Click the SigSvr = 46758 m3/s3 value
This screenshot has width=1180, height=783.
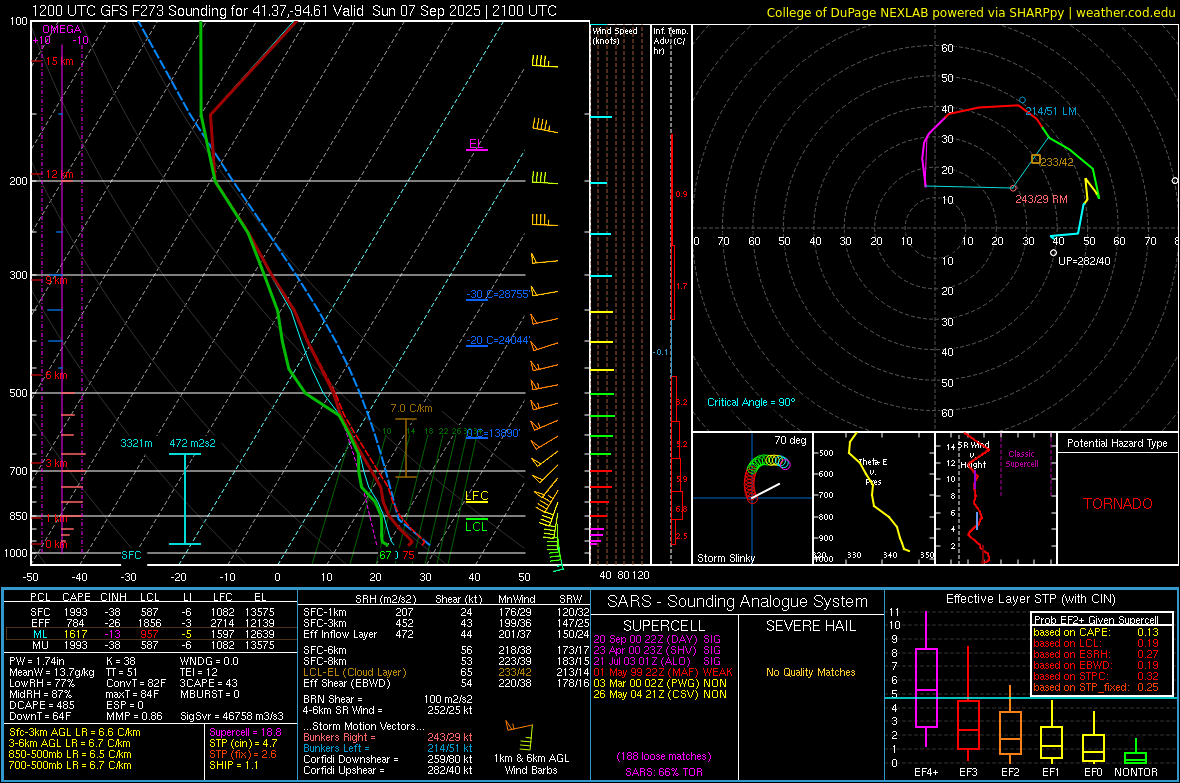[x=232, y=716]
